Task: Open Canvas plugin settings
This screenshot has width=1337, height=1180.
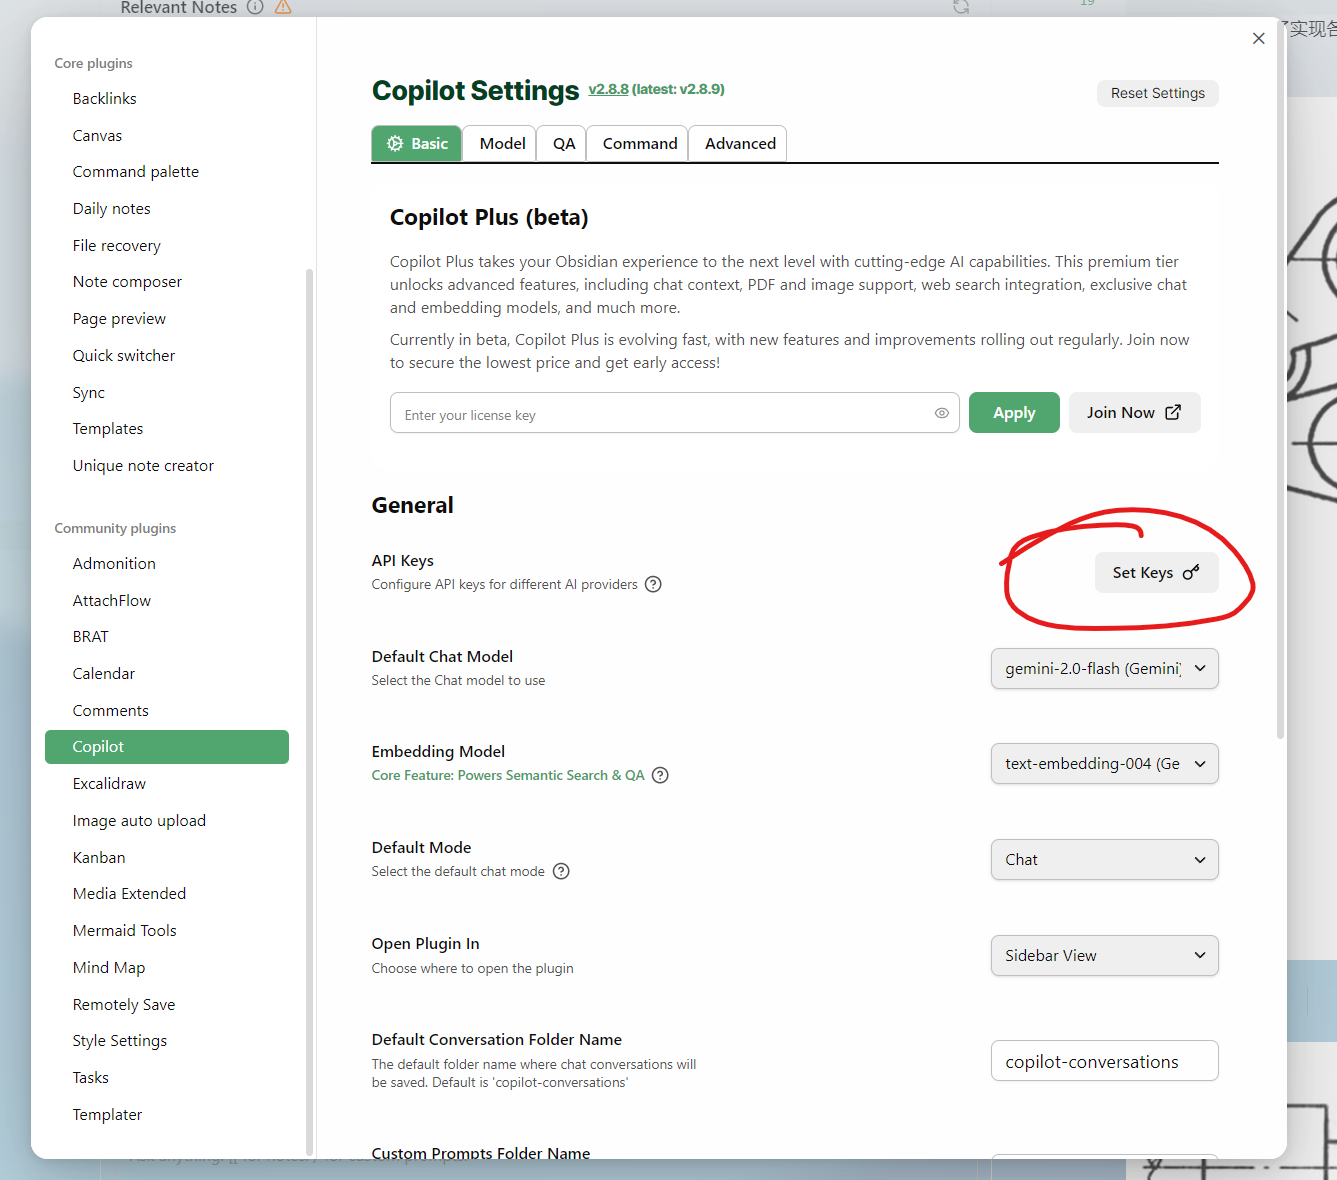Action: point(167,135)
